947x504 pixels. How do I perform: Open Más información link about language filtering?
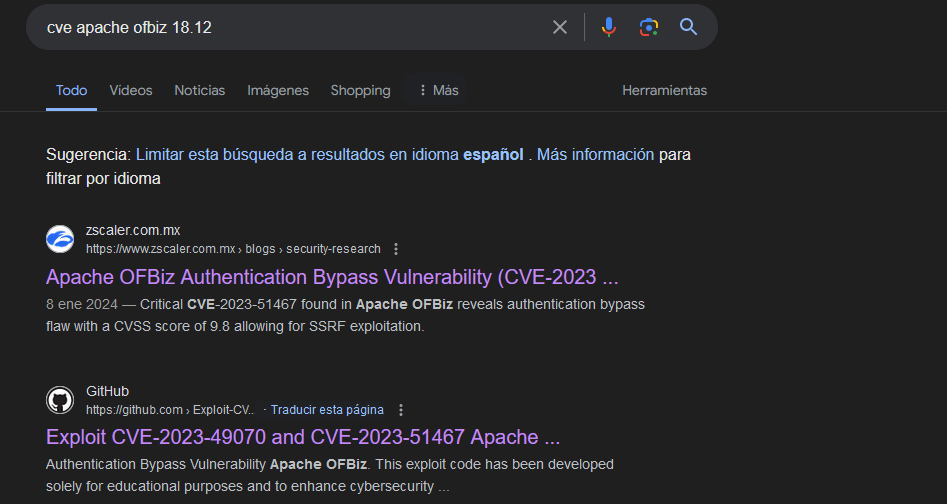(595, 155)
